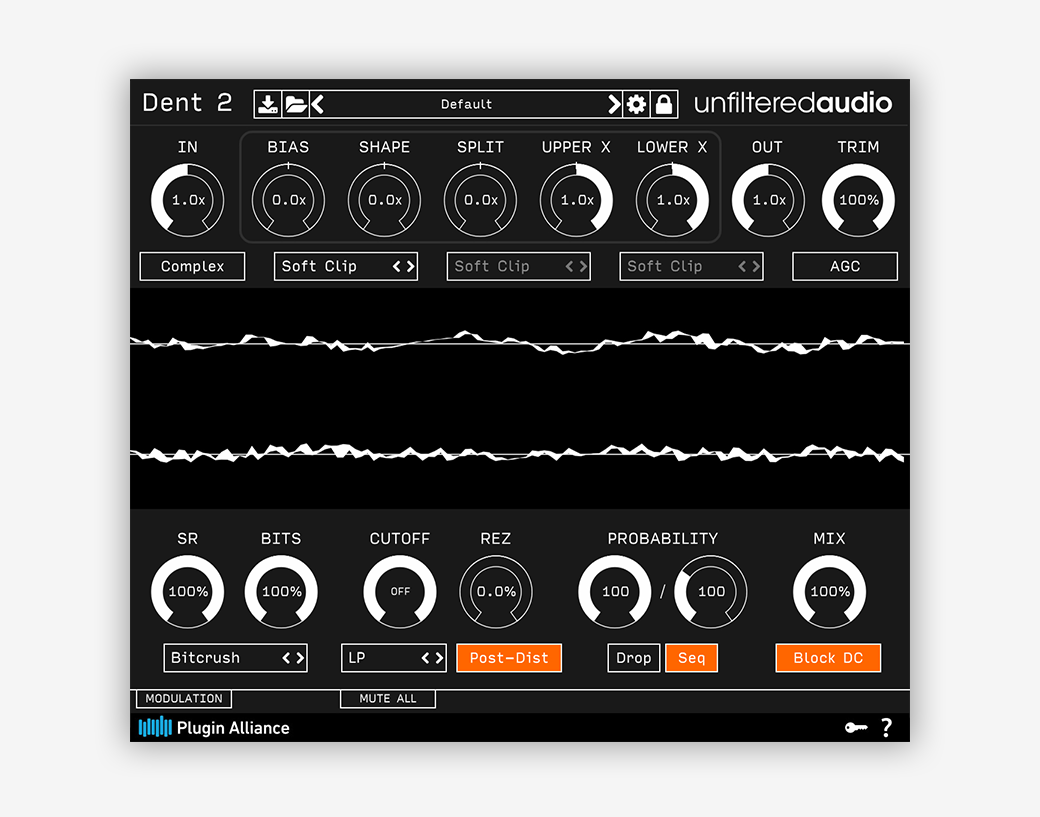Click previous arrow on LP selector

point(425,658)
